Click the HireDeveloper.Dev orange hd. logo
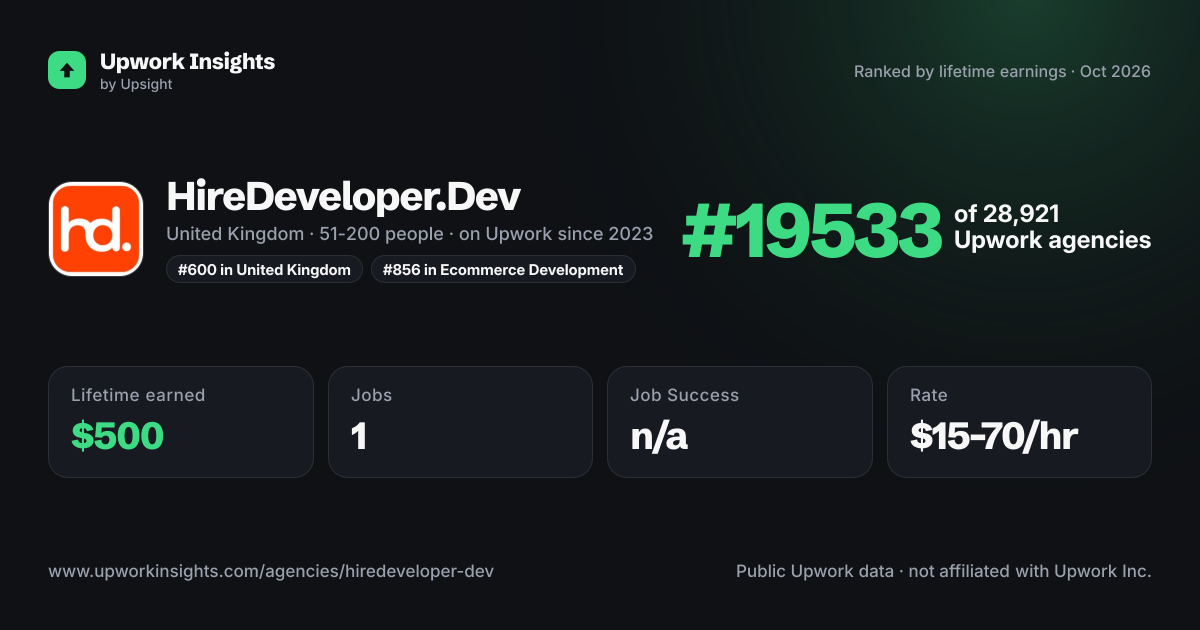This screenshot has width=1200, height=630. click(x=96, y=229)
